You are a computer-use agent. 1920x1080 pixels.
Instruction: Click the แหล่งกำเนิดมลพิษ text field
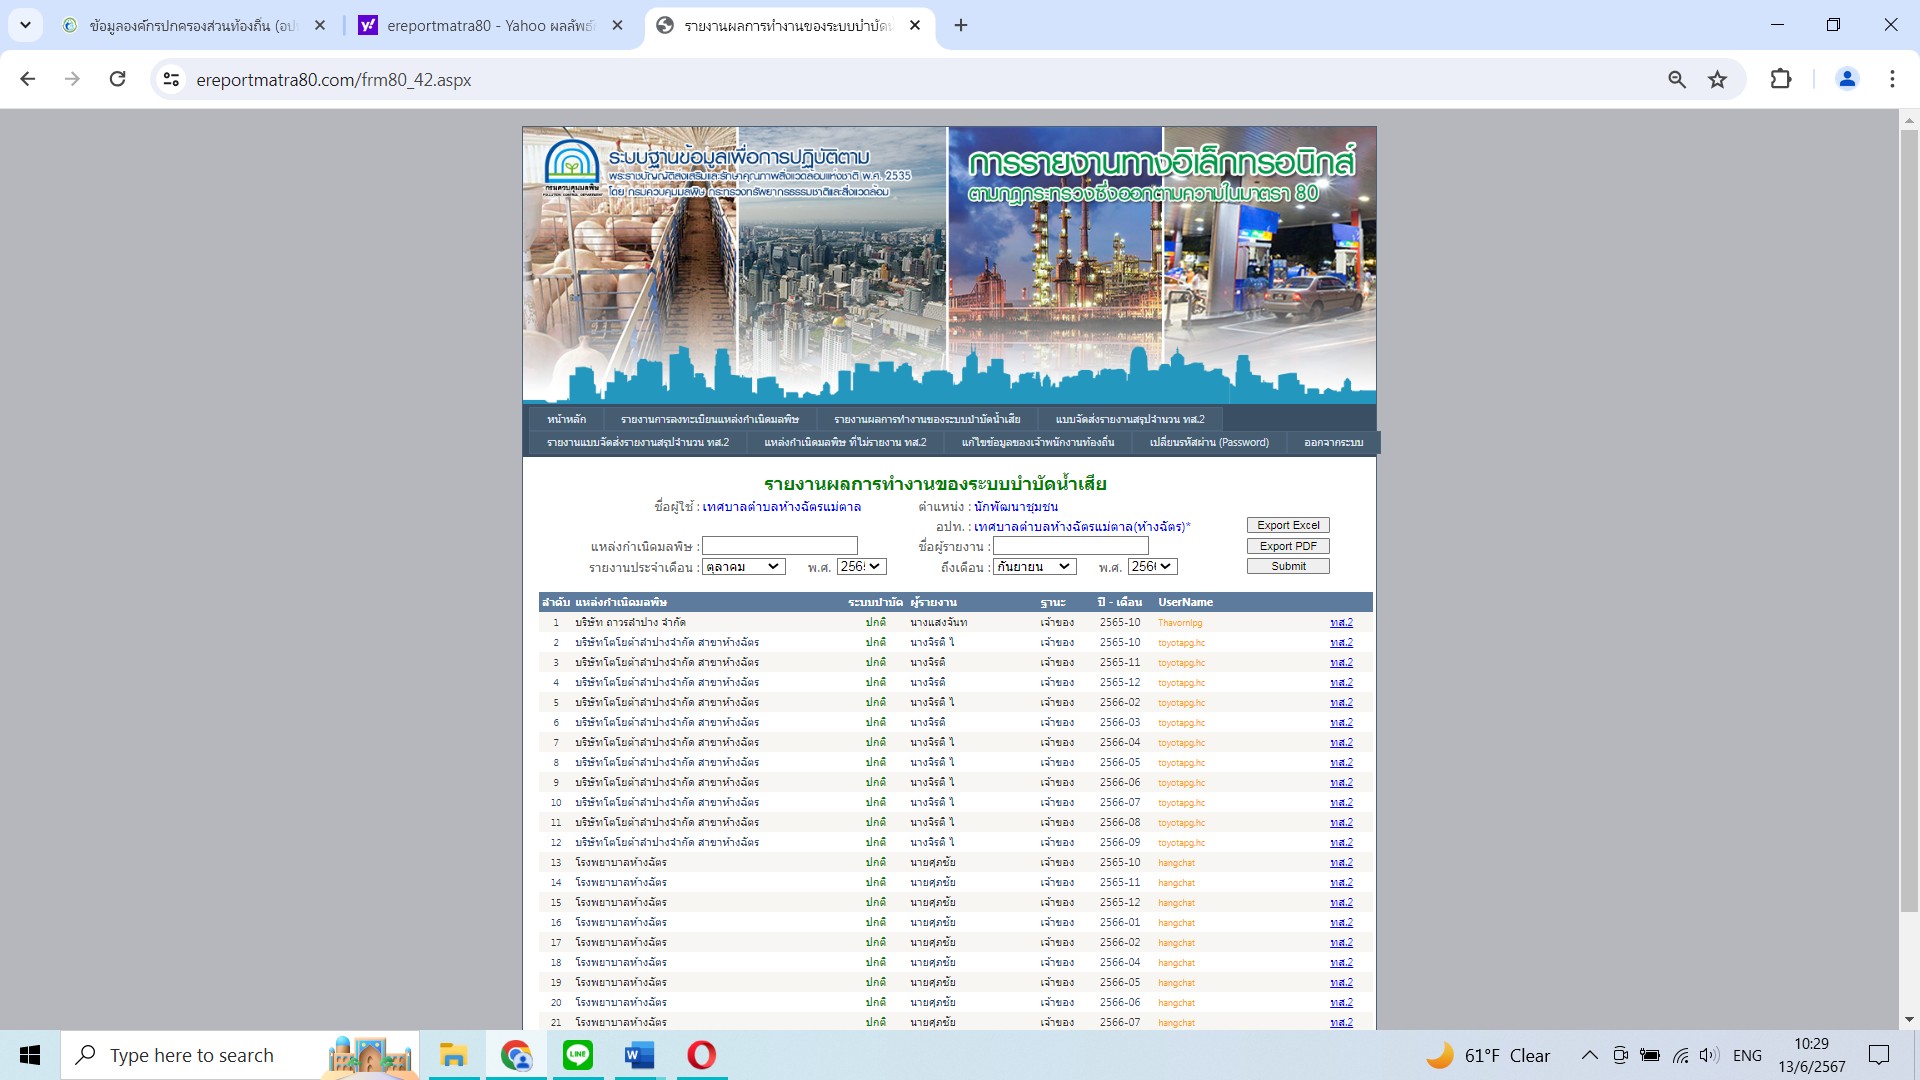pyautogui.click(x=779, y=546)
